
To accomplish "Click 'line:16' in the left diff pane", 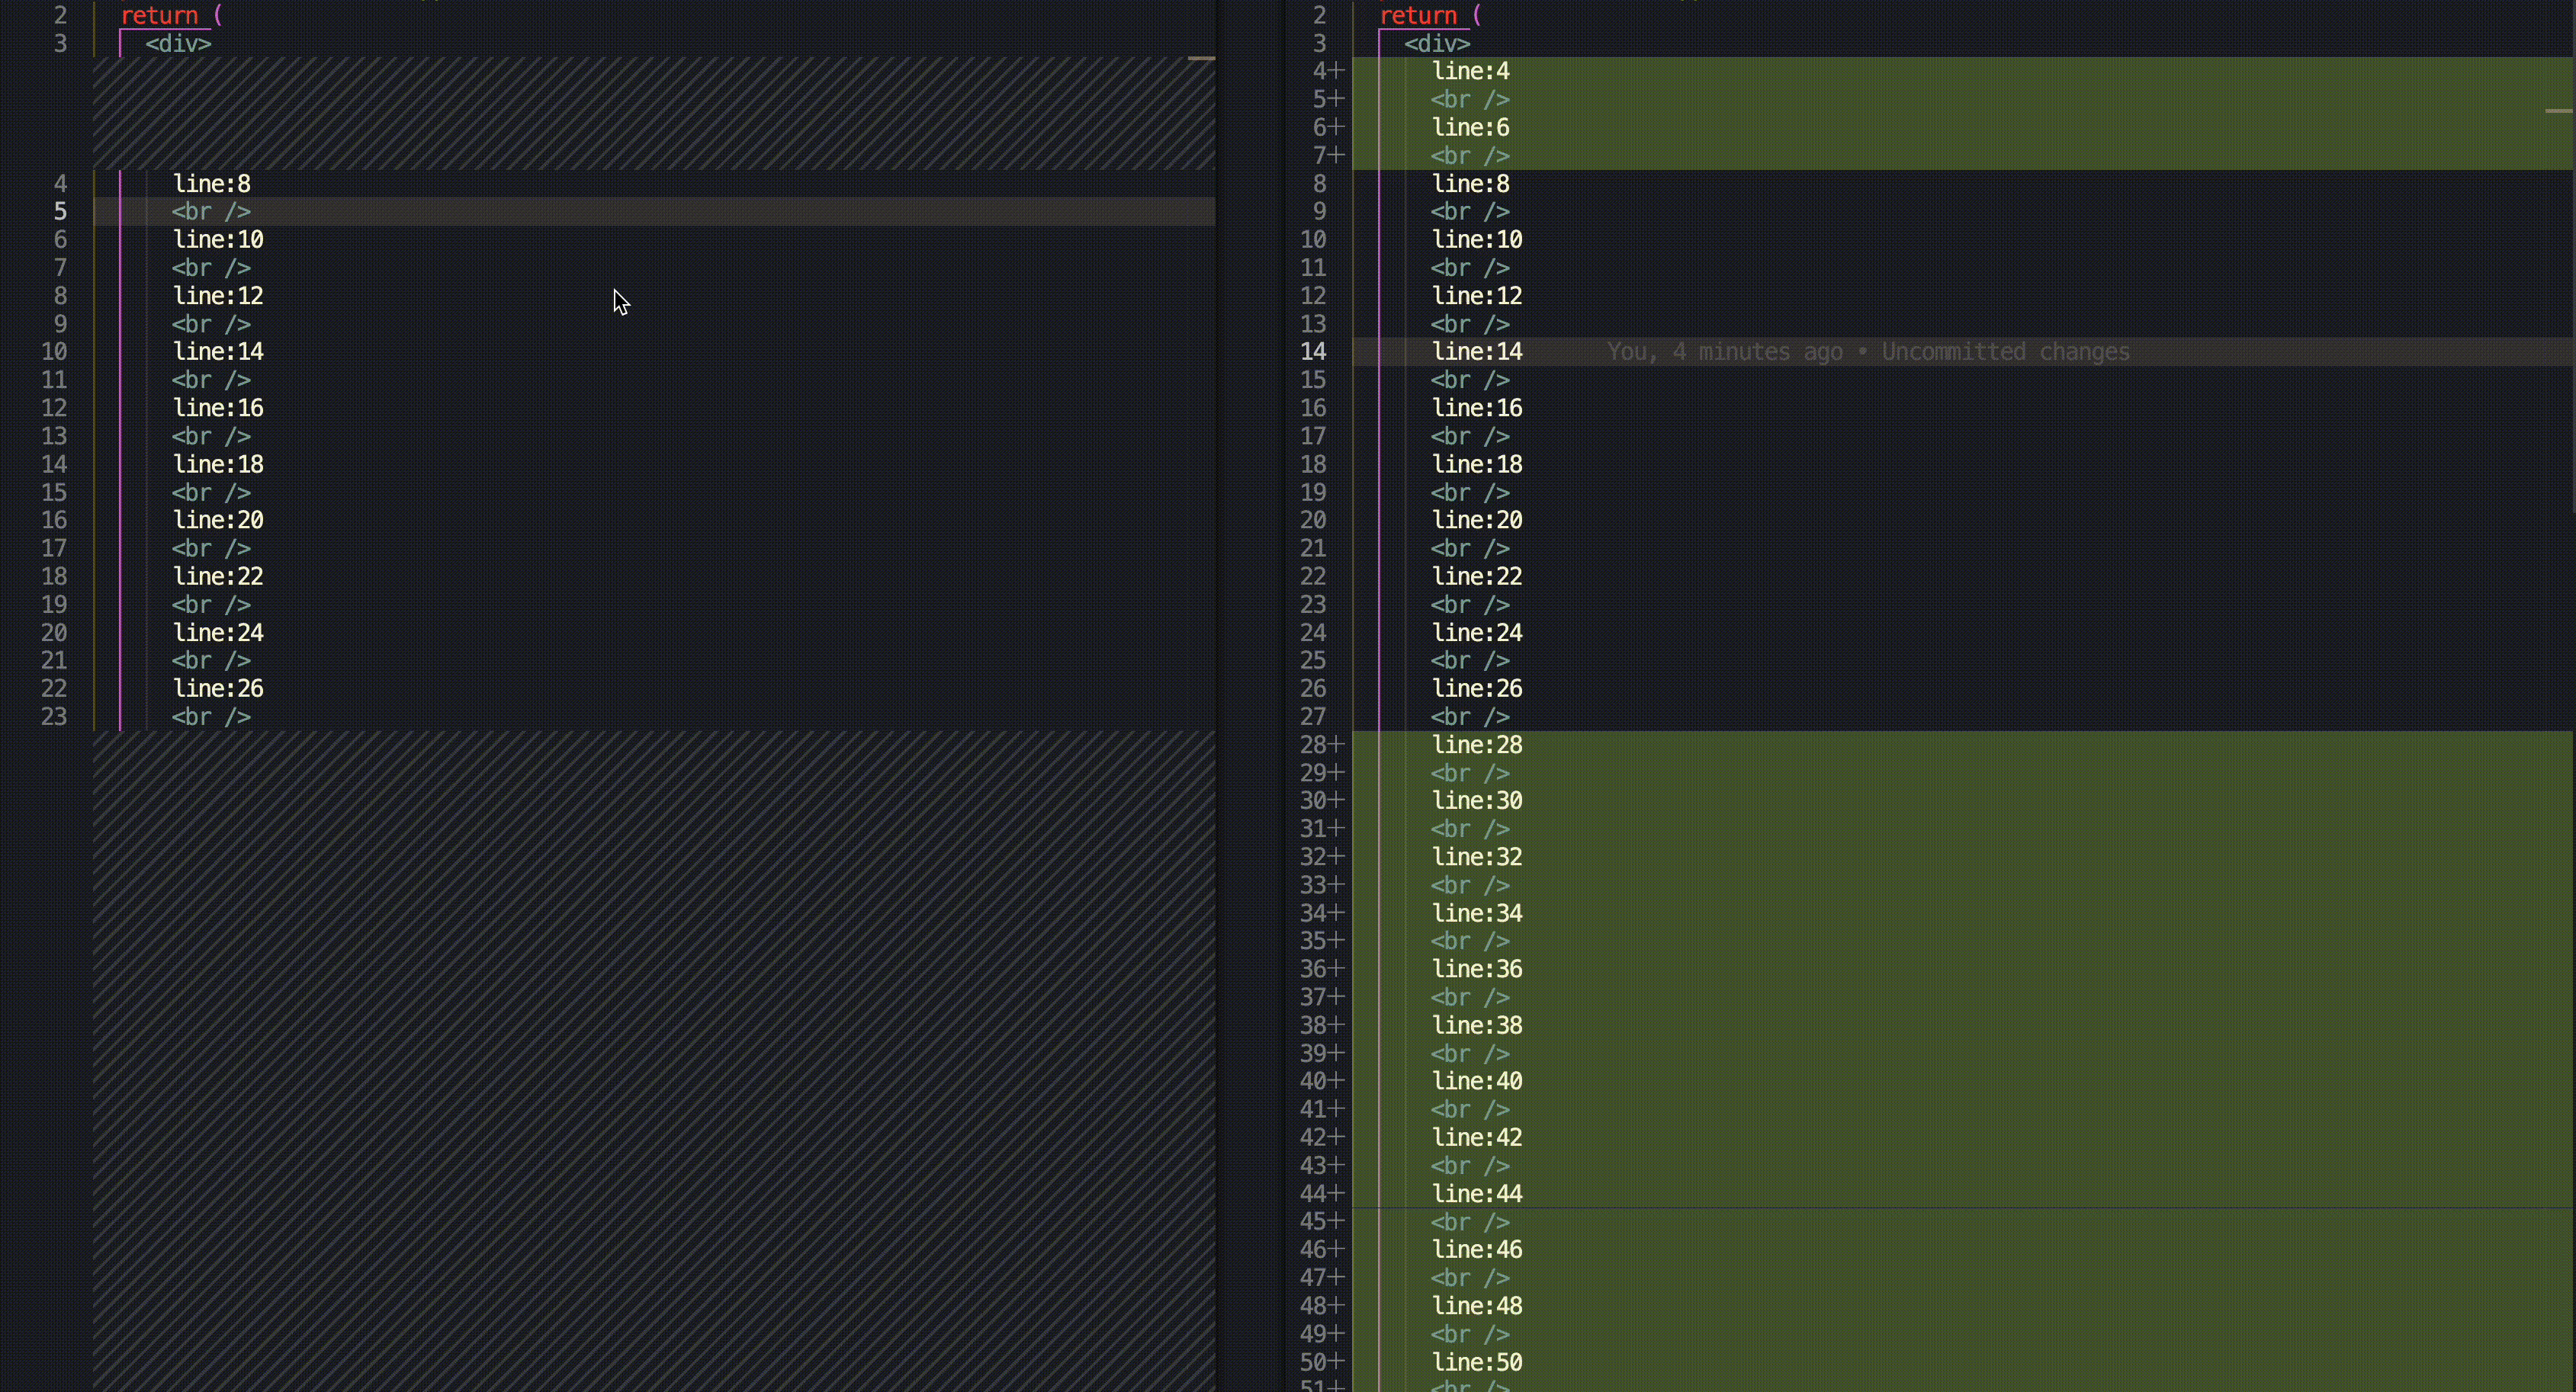I will (218, 408).
